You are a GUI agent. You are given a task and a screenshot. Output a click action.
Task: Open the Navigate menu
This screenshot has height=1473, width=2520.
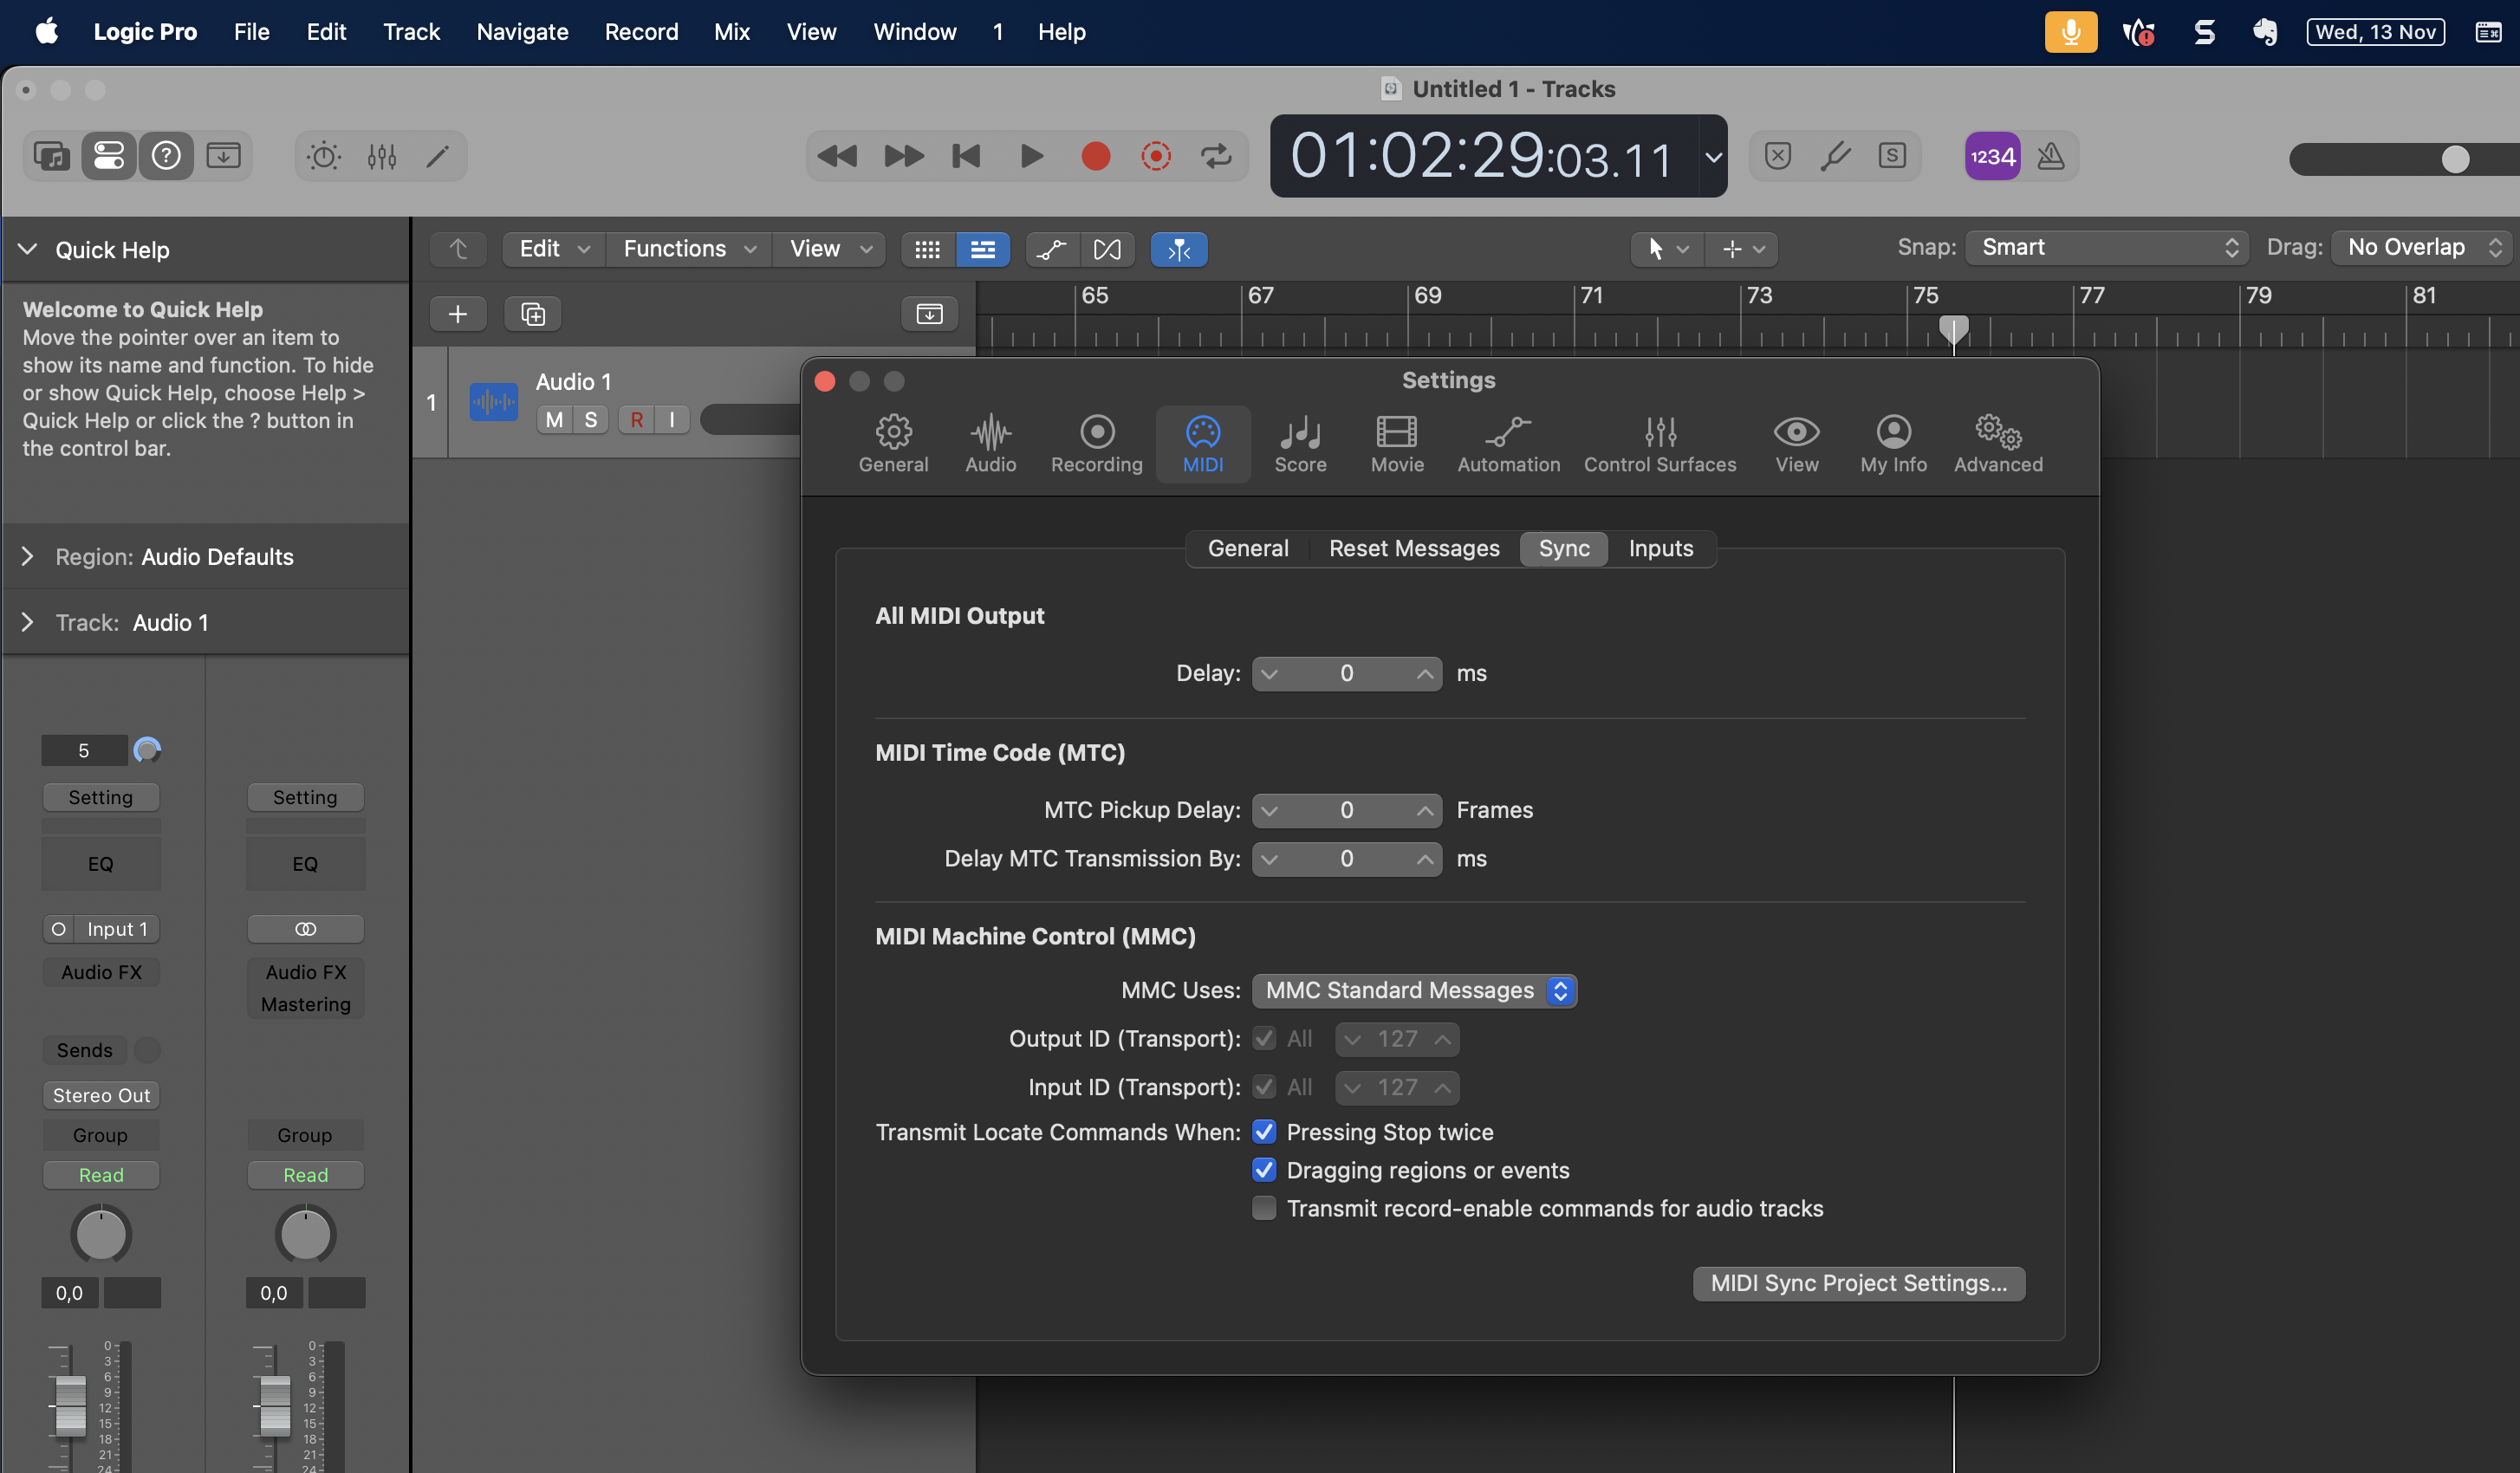(522, 32)
